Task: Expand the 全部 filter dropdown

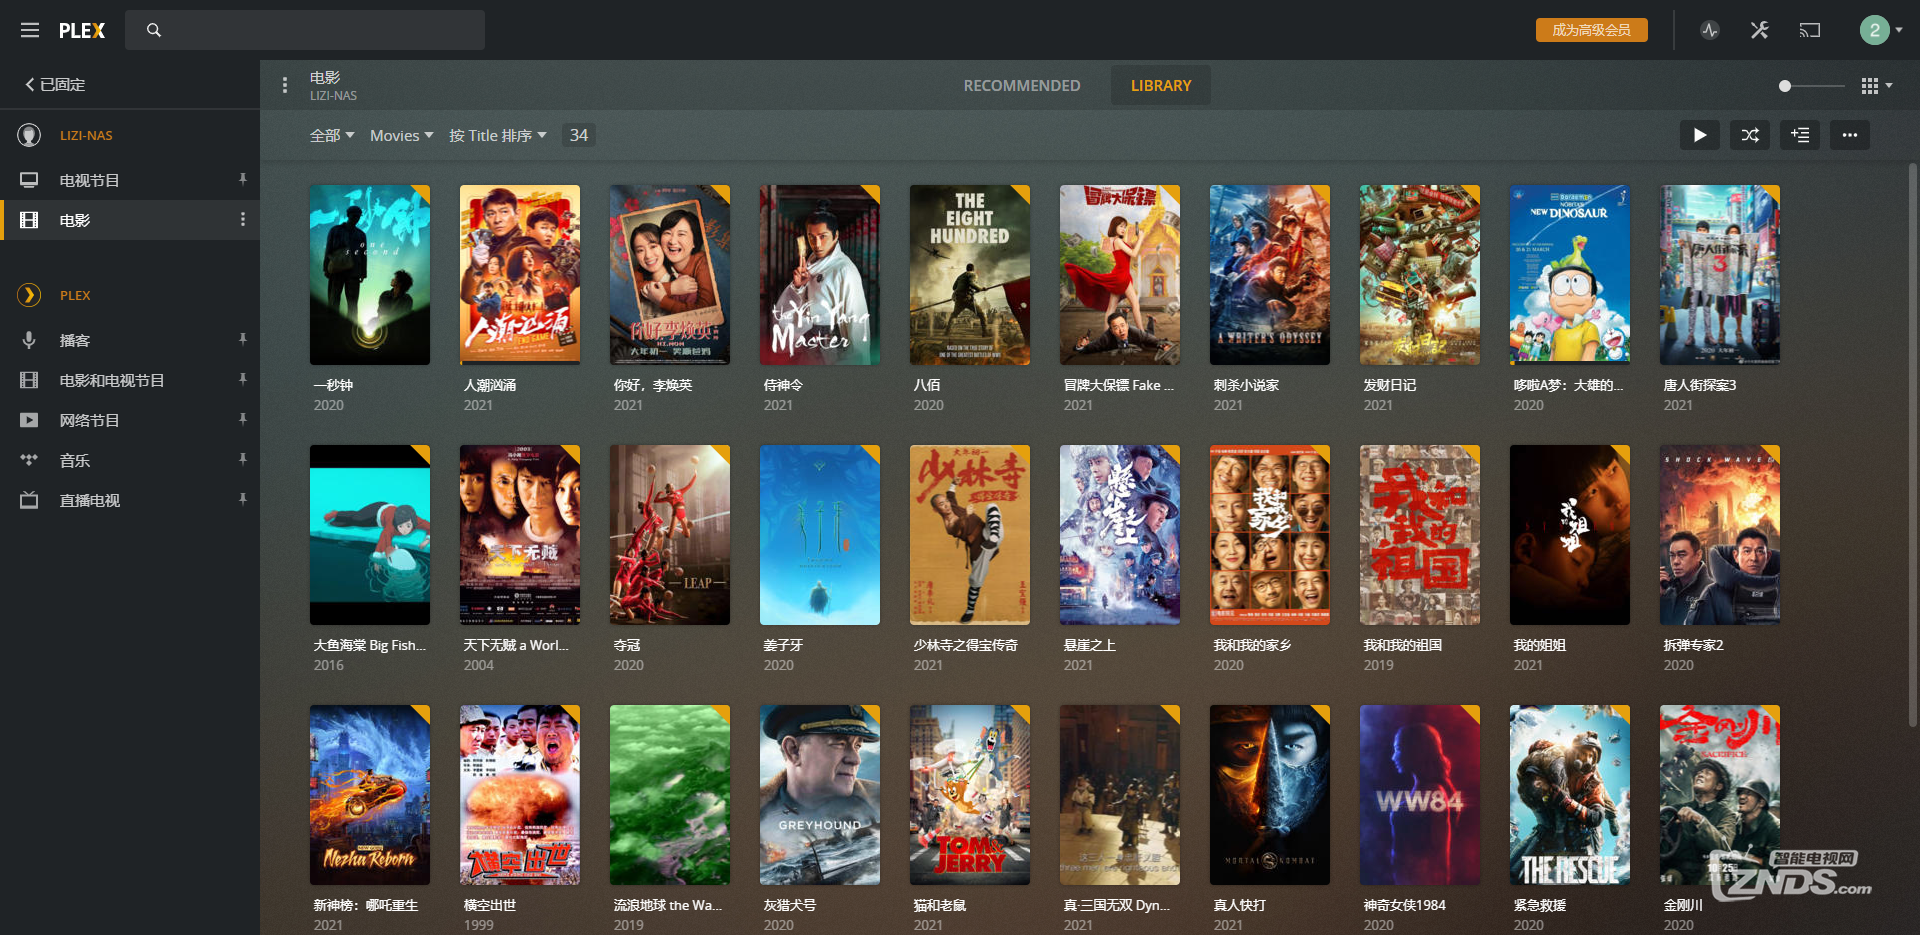Action: click(332, 135)
